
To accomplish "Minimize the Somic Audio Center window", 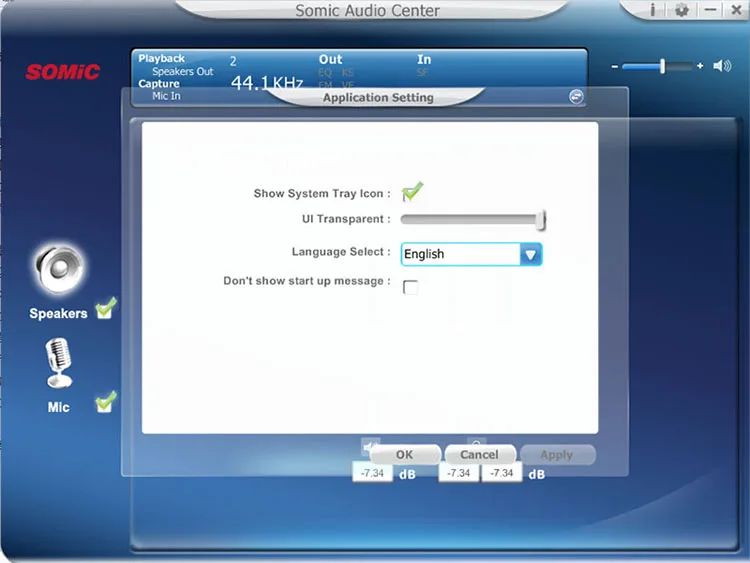I will tap(711, 10).
